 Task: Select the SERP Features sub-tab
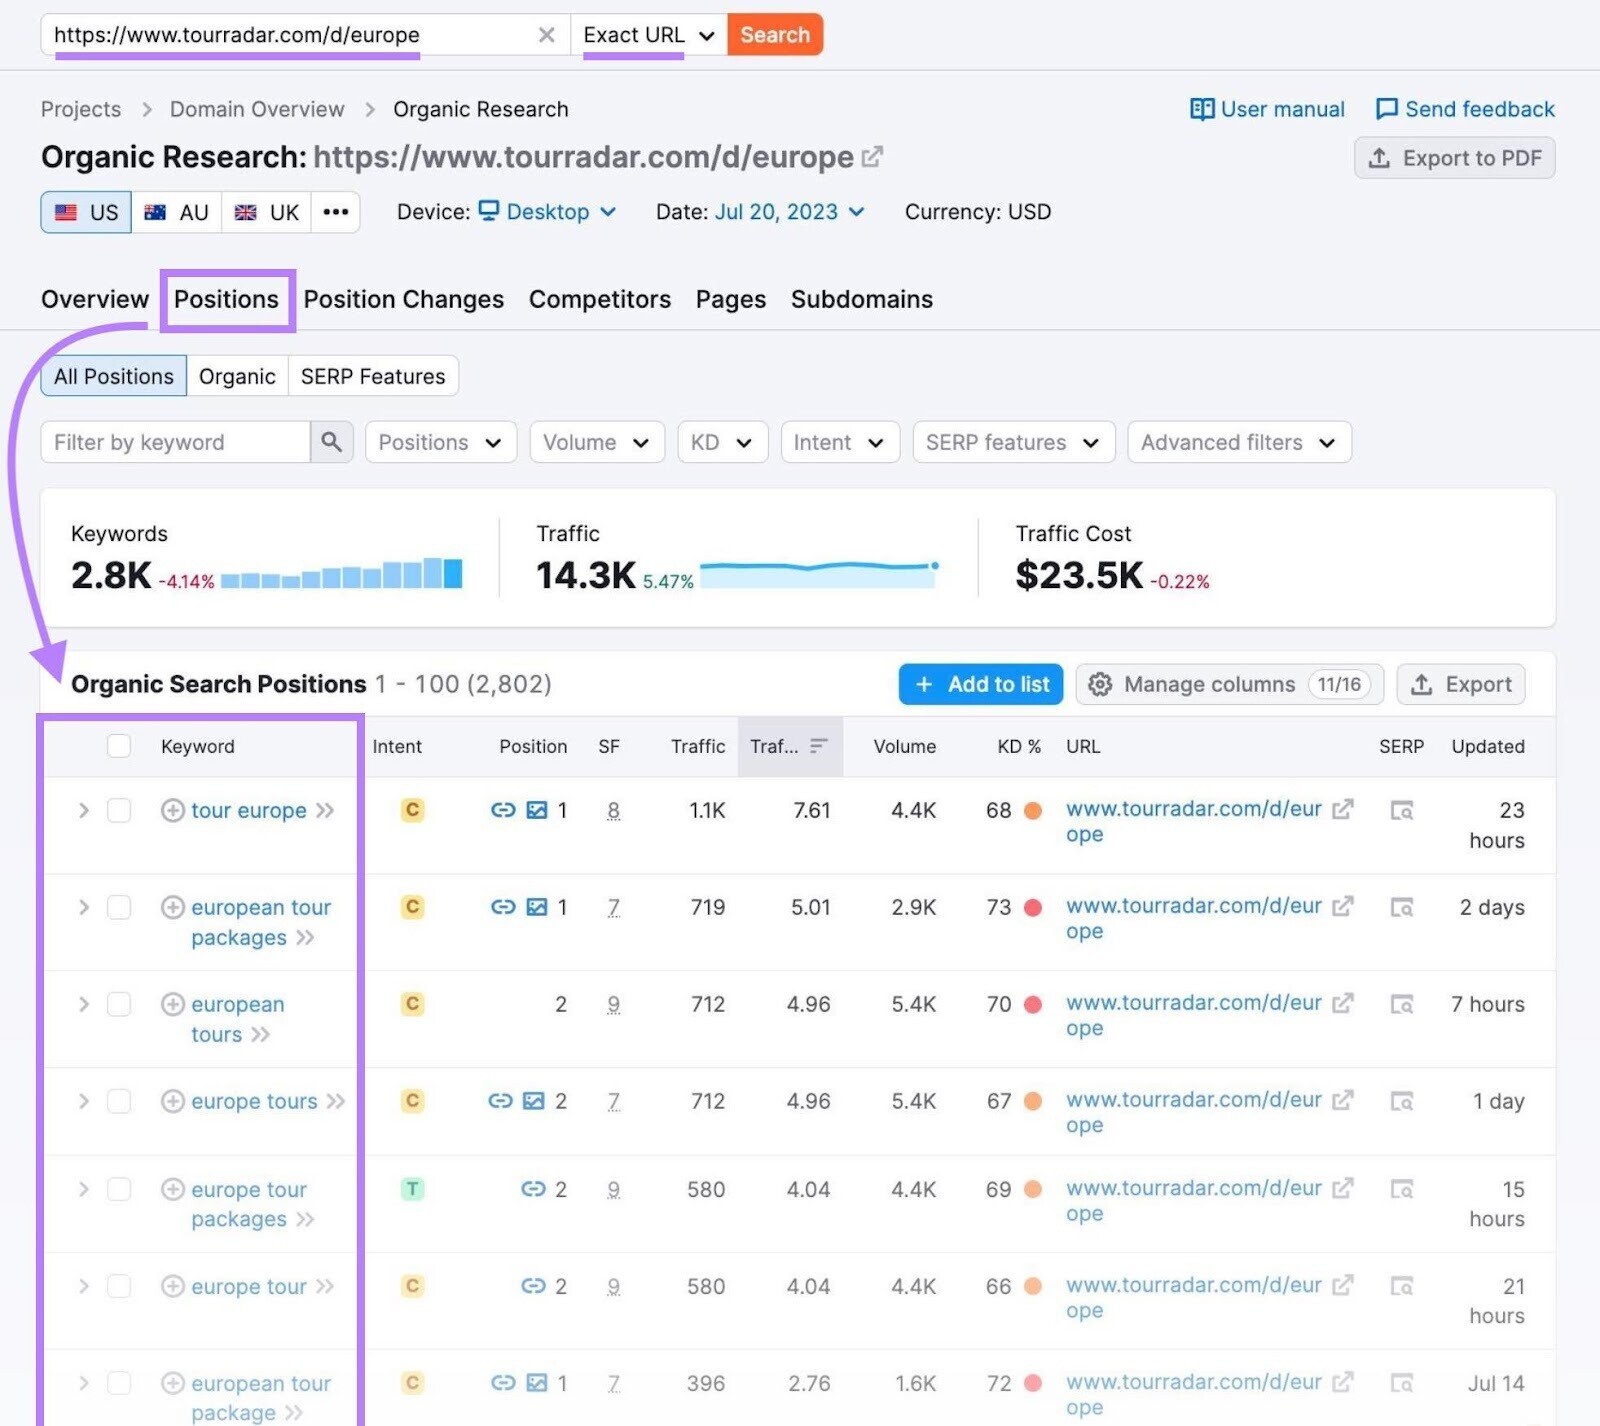tap(373, 376)
